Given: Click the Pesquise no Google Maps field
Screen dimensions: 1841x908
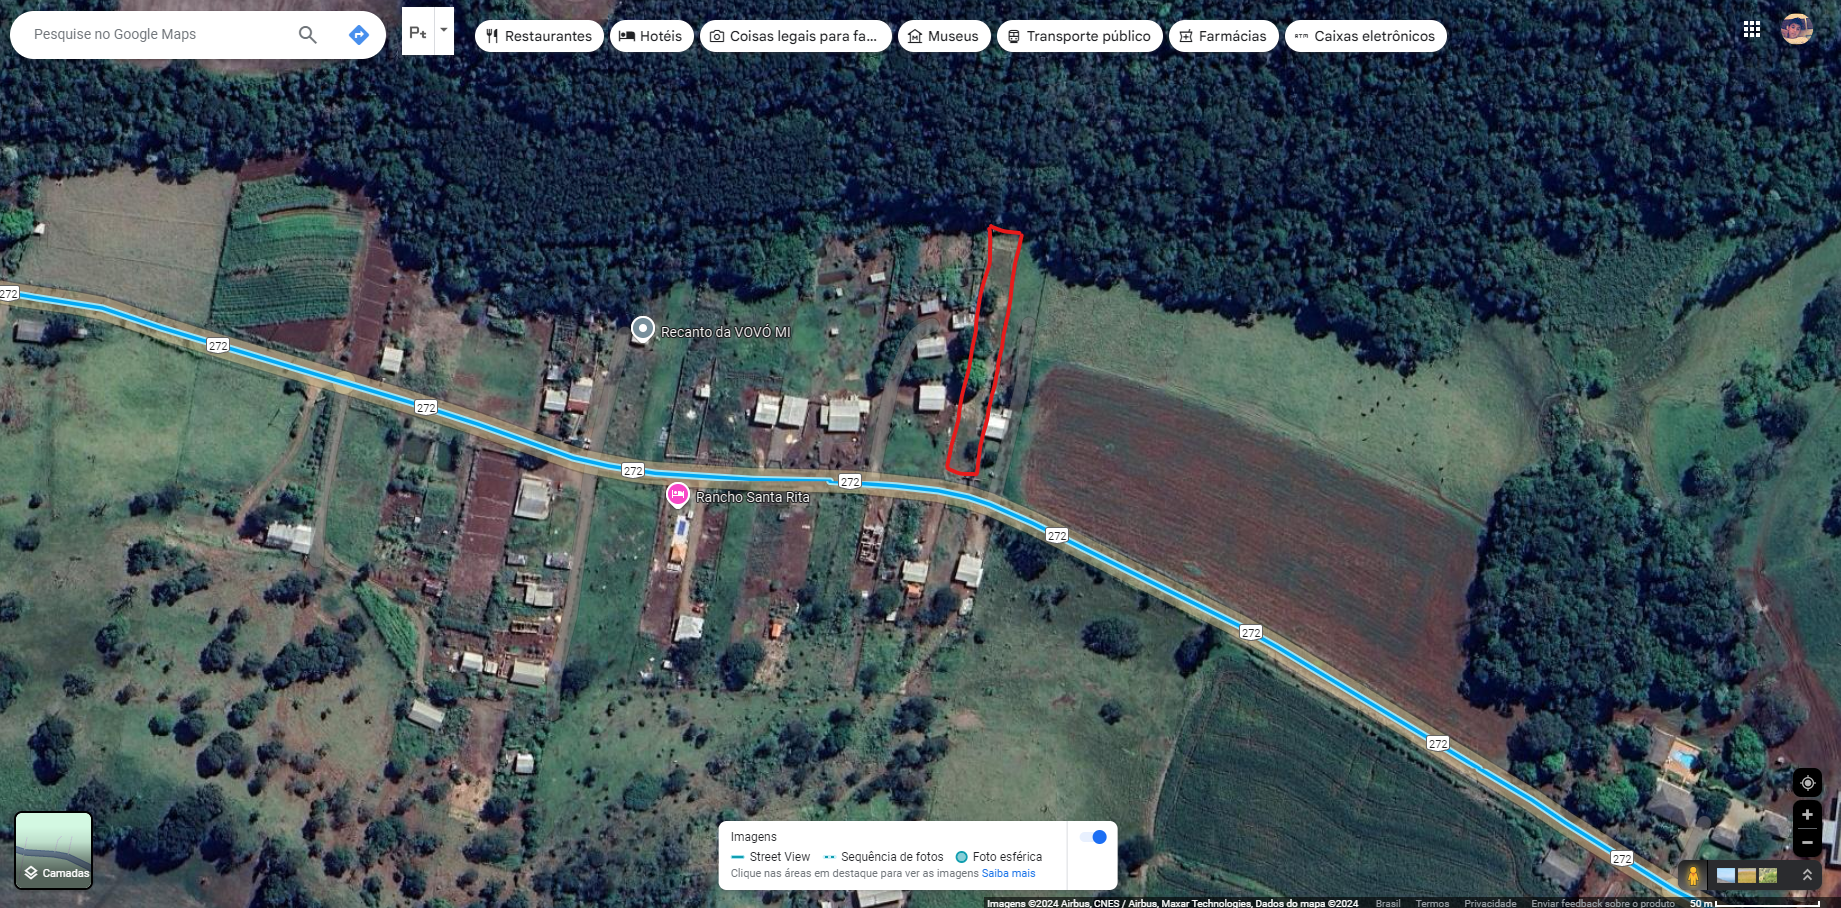Looking at the screenshot, I should pyautogui.click(x=160, y=34).
